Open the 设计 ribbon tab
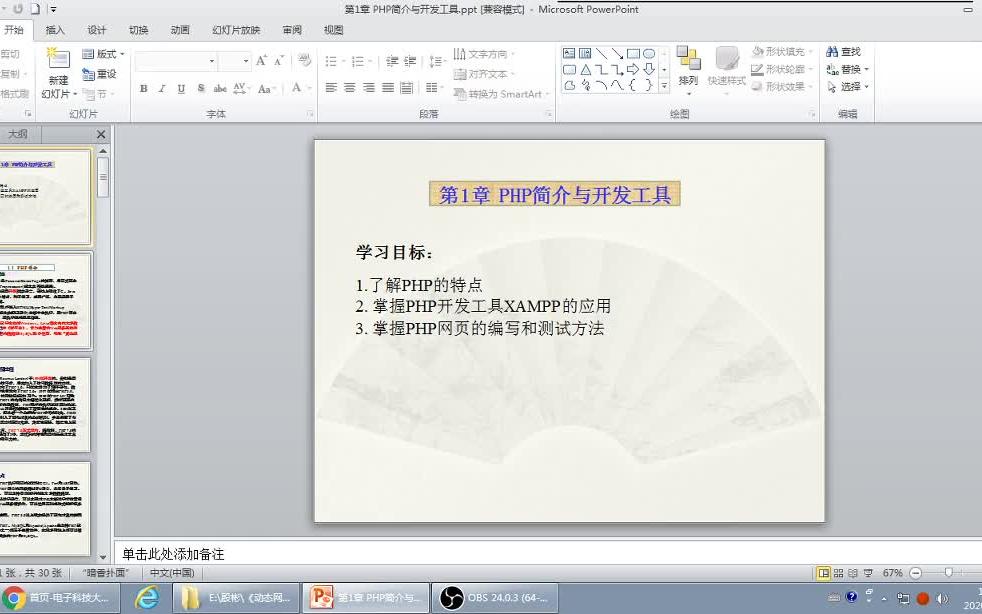 tap(97, 30)
